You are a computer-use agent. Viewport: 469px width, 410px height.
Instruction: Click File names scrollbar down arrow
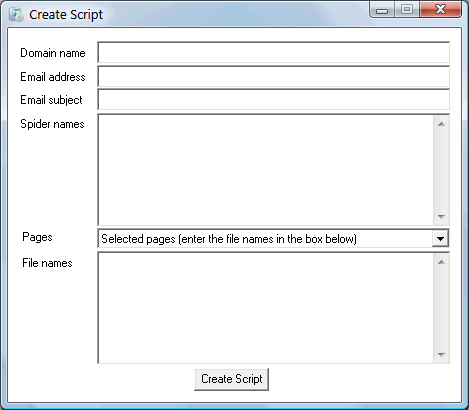[441, 355]
